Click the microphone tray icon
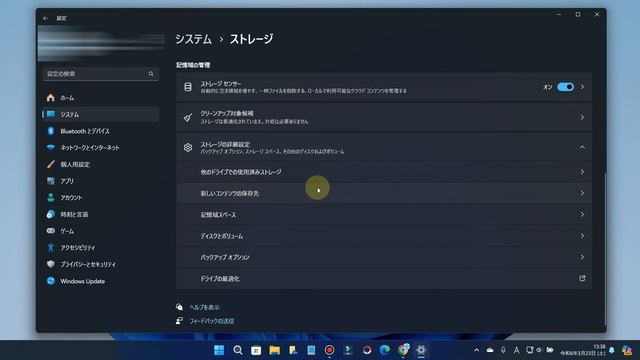This screenshot has height=360, width=640. point(503,350)
